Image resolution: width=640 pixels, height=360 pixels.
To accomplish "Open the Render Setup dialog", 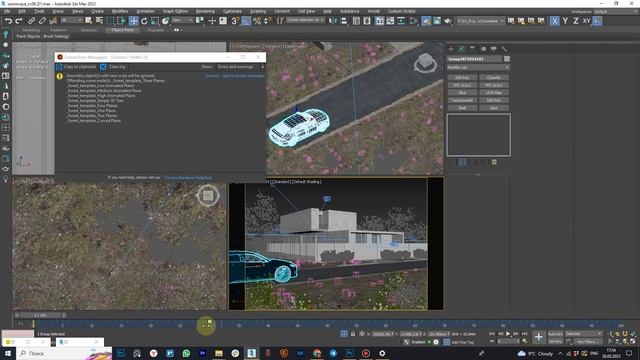I will pos(426,21).
